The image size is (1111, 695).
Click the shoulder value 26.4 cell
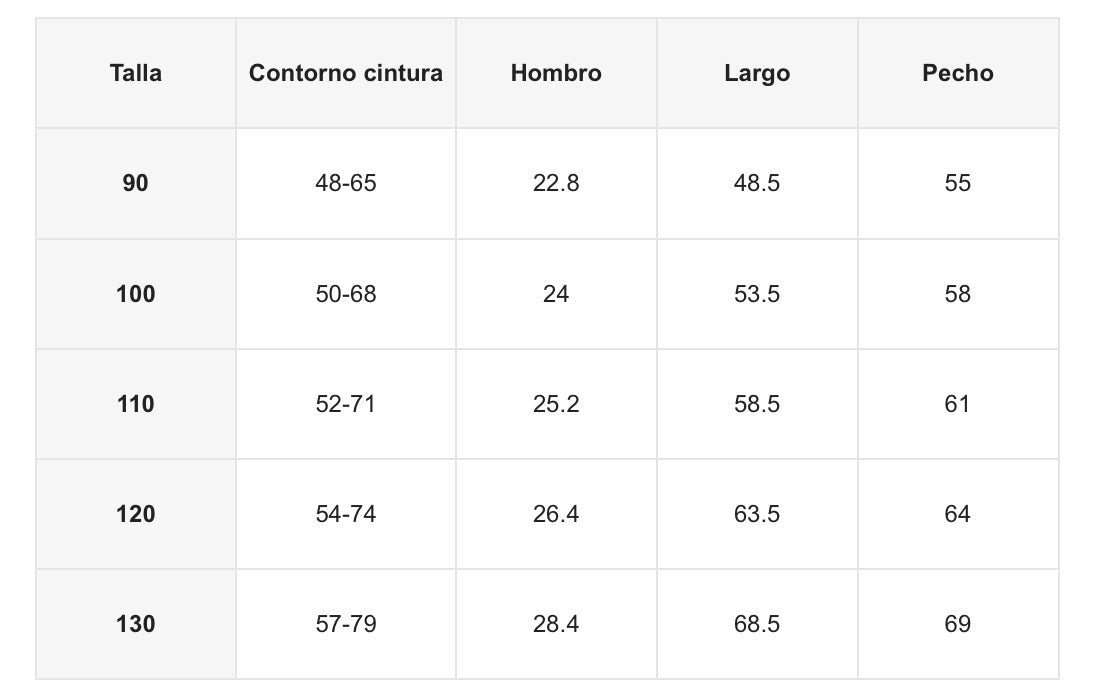[x=556, y=514]
